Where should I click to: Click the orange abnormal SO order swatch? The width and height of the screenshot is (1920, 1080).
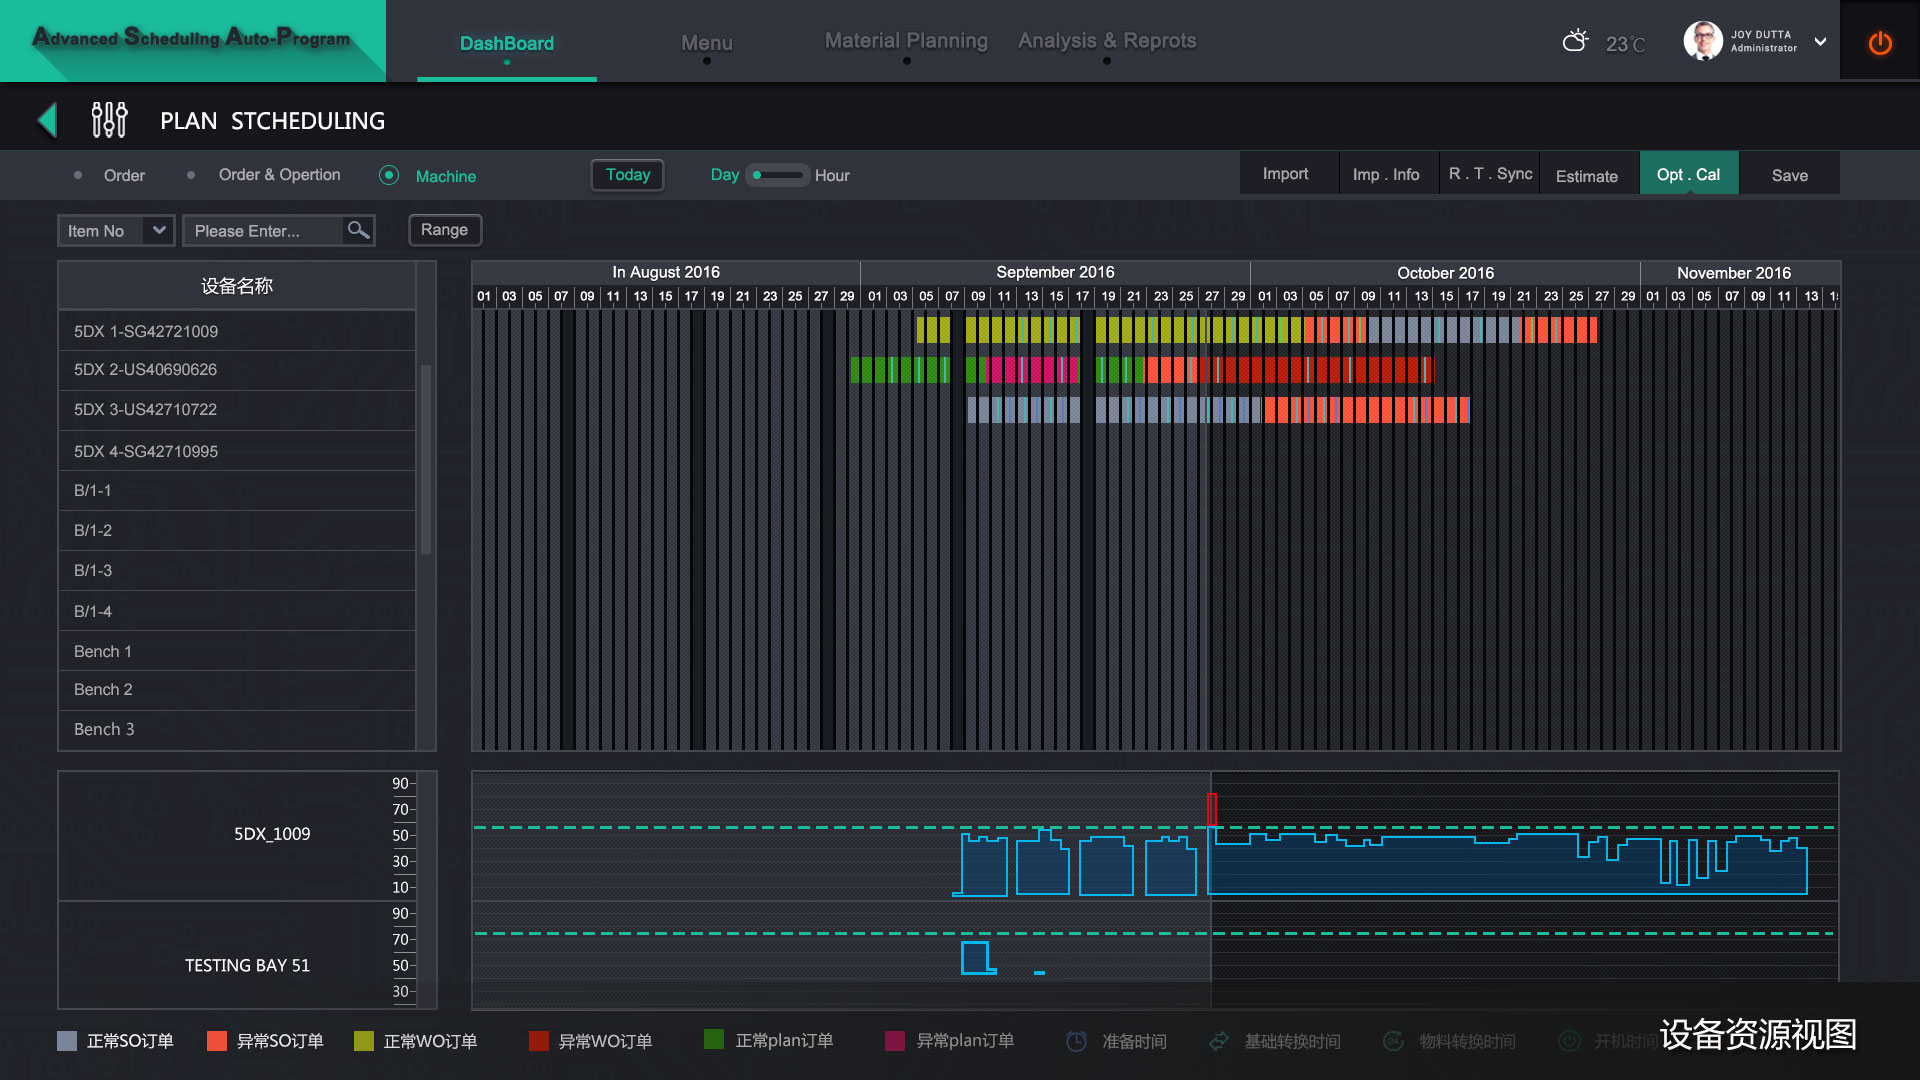(x=216, y=1041)
